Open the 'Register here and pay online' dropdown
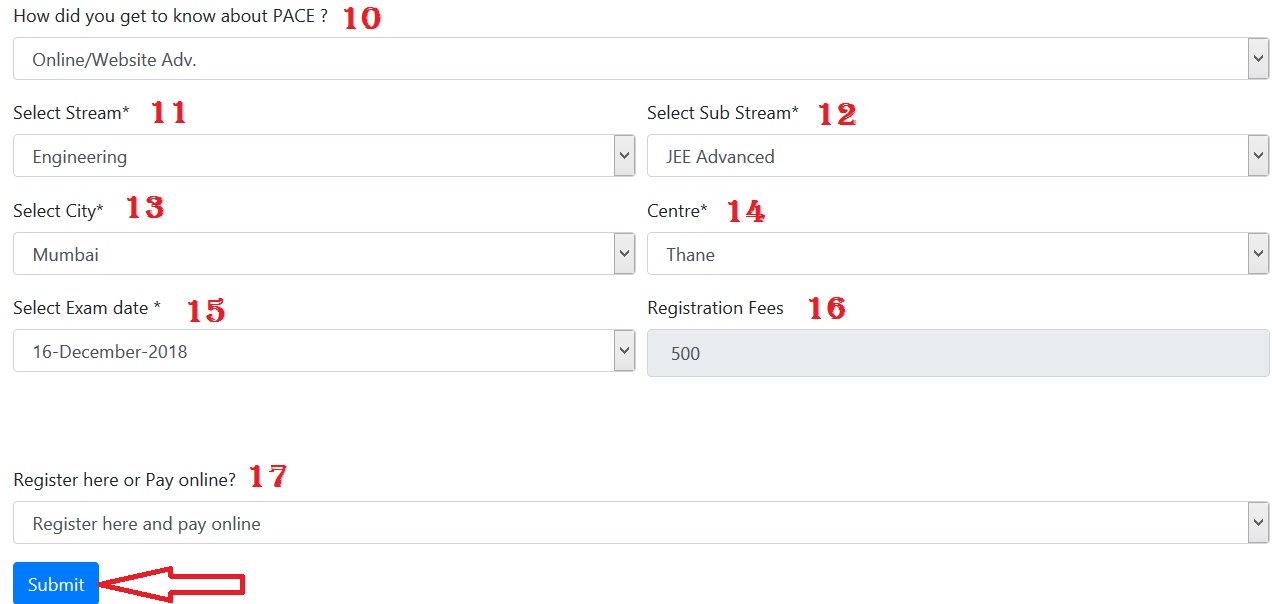Screen dimensions: 1272x604 click(x=640, y=523)
